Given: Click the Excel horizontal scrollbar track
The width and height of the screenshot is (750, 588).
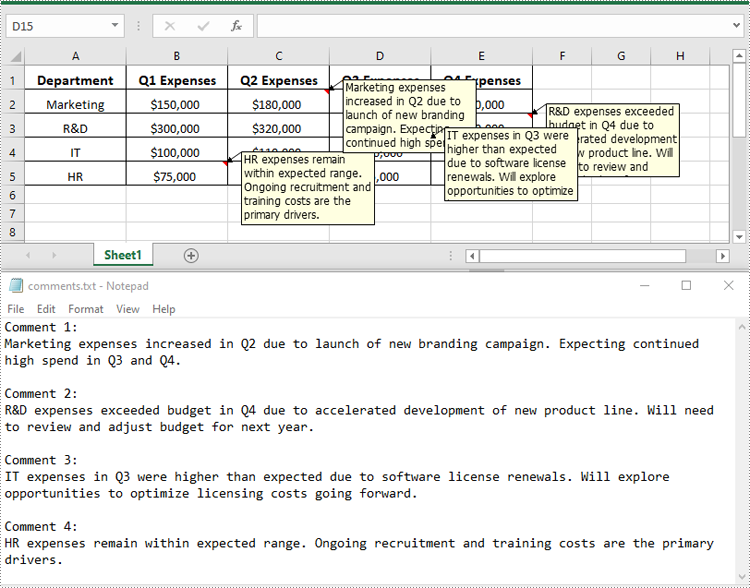Looking at the screenshot, I should click(x=600, y=256).
